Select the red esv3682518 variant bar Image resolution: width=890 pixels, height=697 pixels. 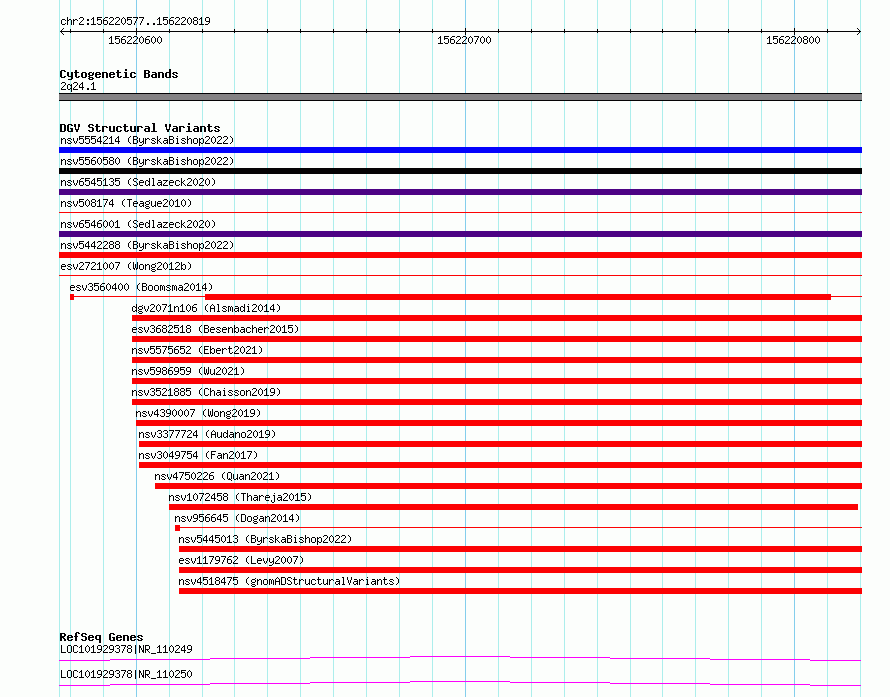point(497,339)
